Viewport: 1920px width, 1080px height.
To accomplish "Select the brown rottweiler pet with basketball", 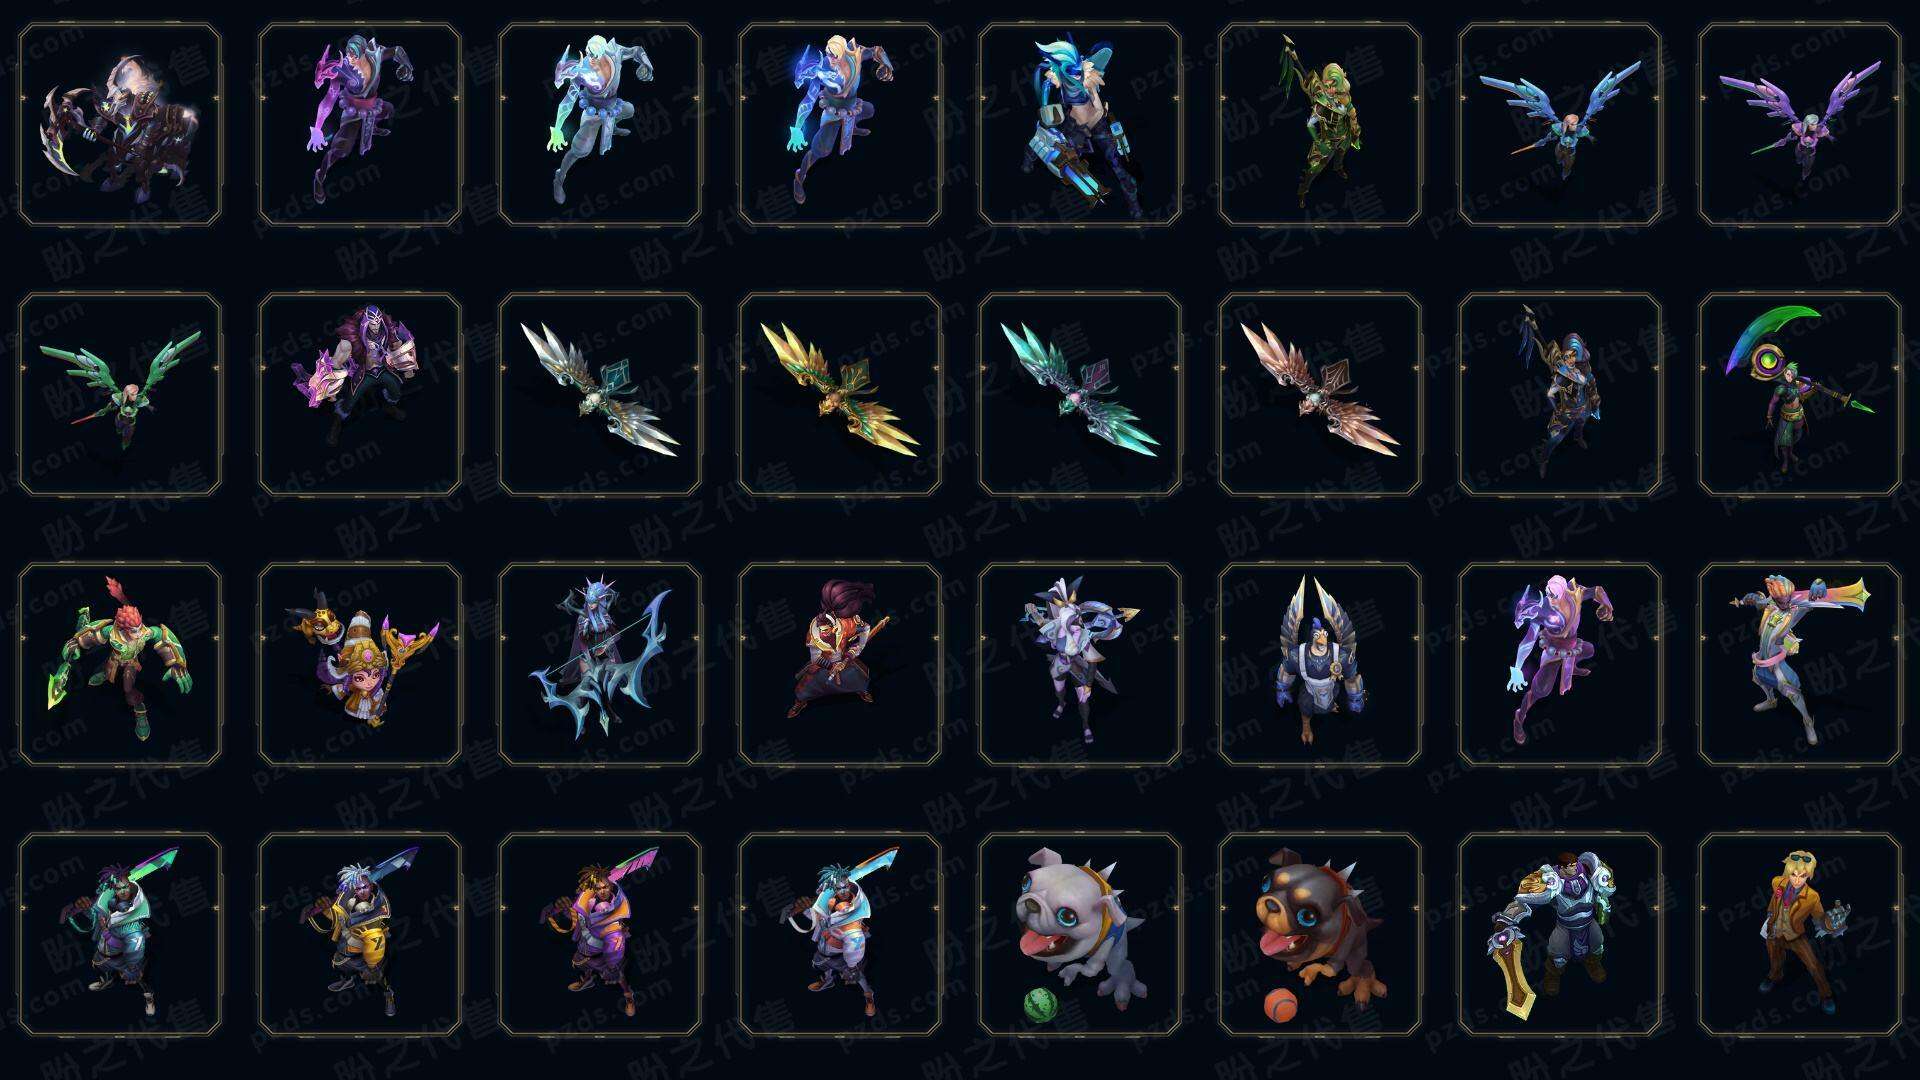I will tap(1320, 934).
